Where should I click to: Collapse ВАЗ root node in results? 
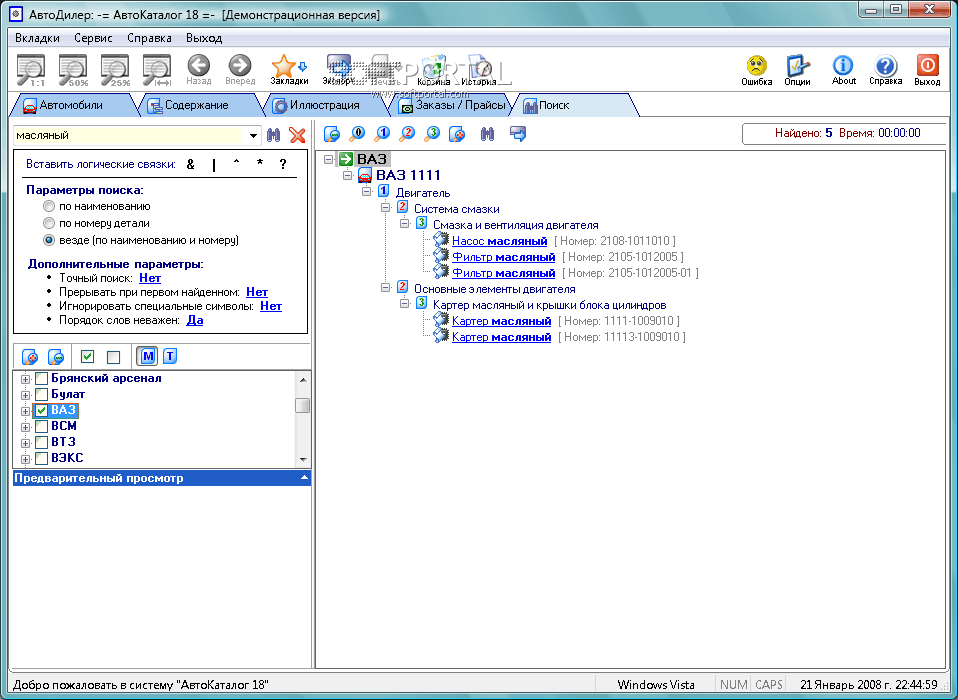(329, 159)
